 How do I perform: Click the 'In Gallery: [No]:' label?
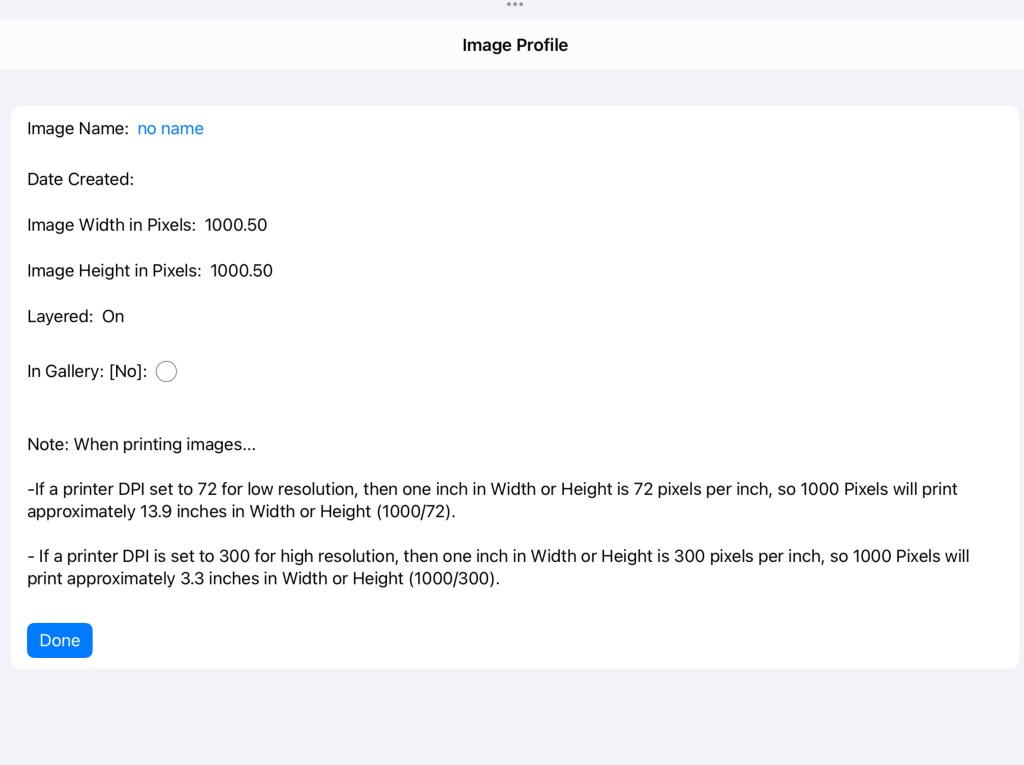[x=87, y=372]
